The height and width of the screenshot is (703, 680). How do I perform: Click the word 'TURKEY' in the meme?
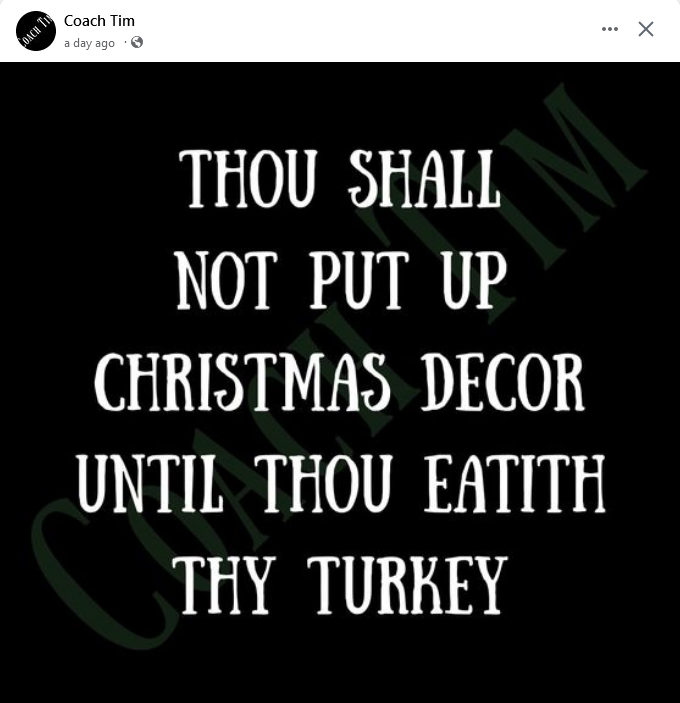[x=407, y=585]
